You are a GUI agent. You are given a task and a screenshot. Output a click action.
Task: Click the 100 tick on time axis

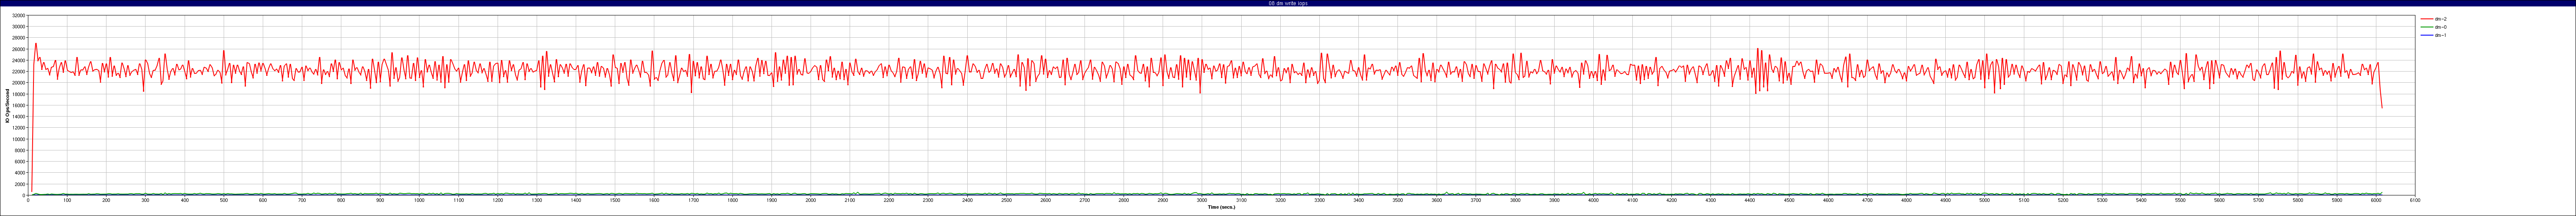click(x=67, y=200)
